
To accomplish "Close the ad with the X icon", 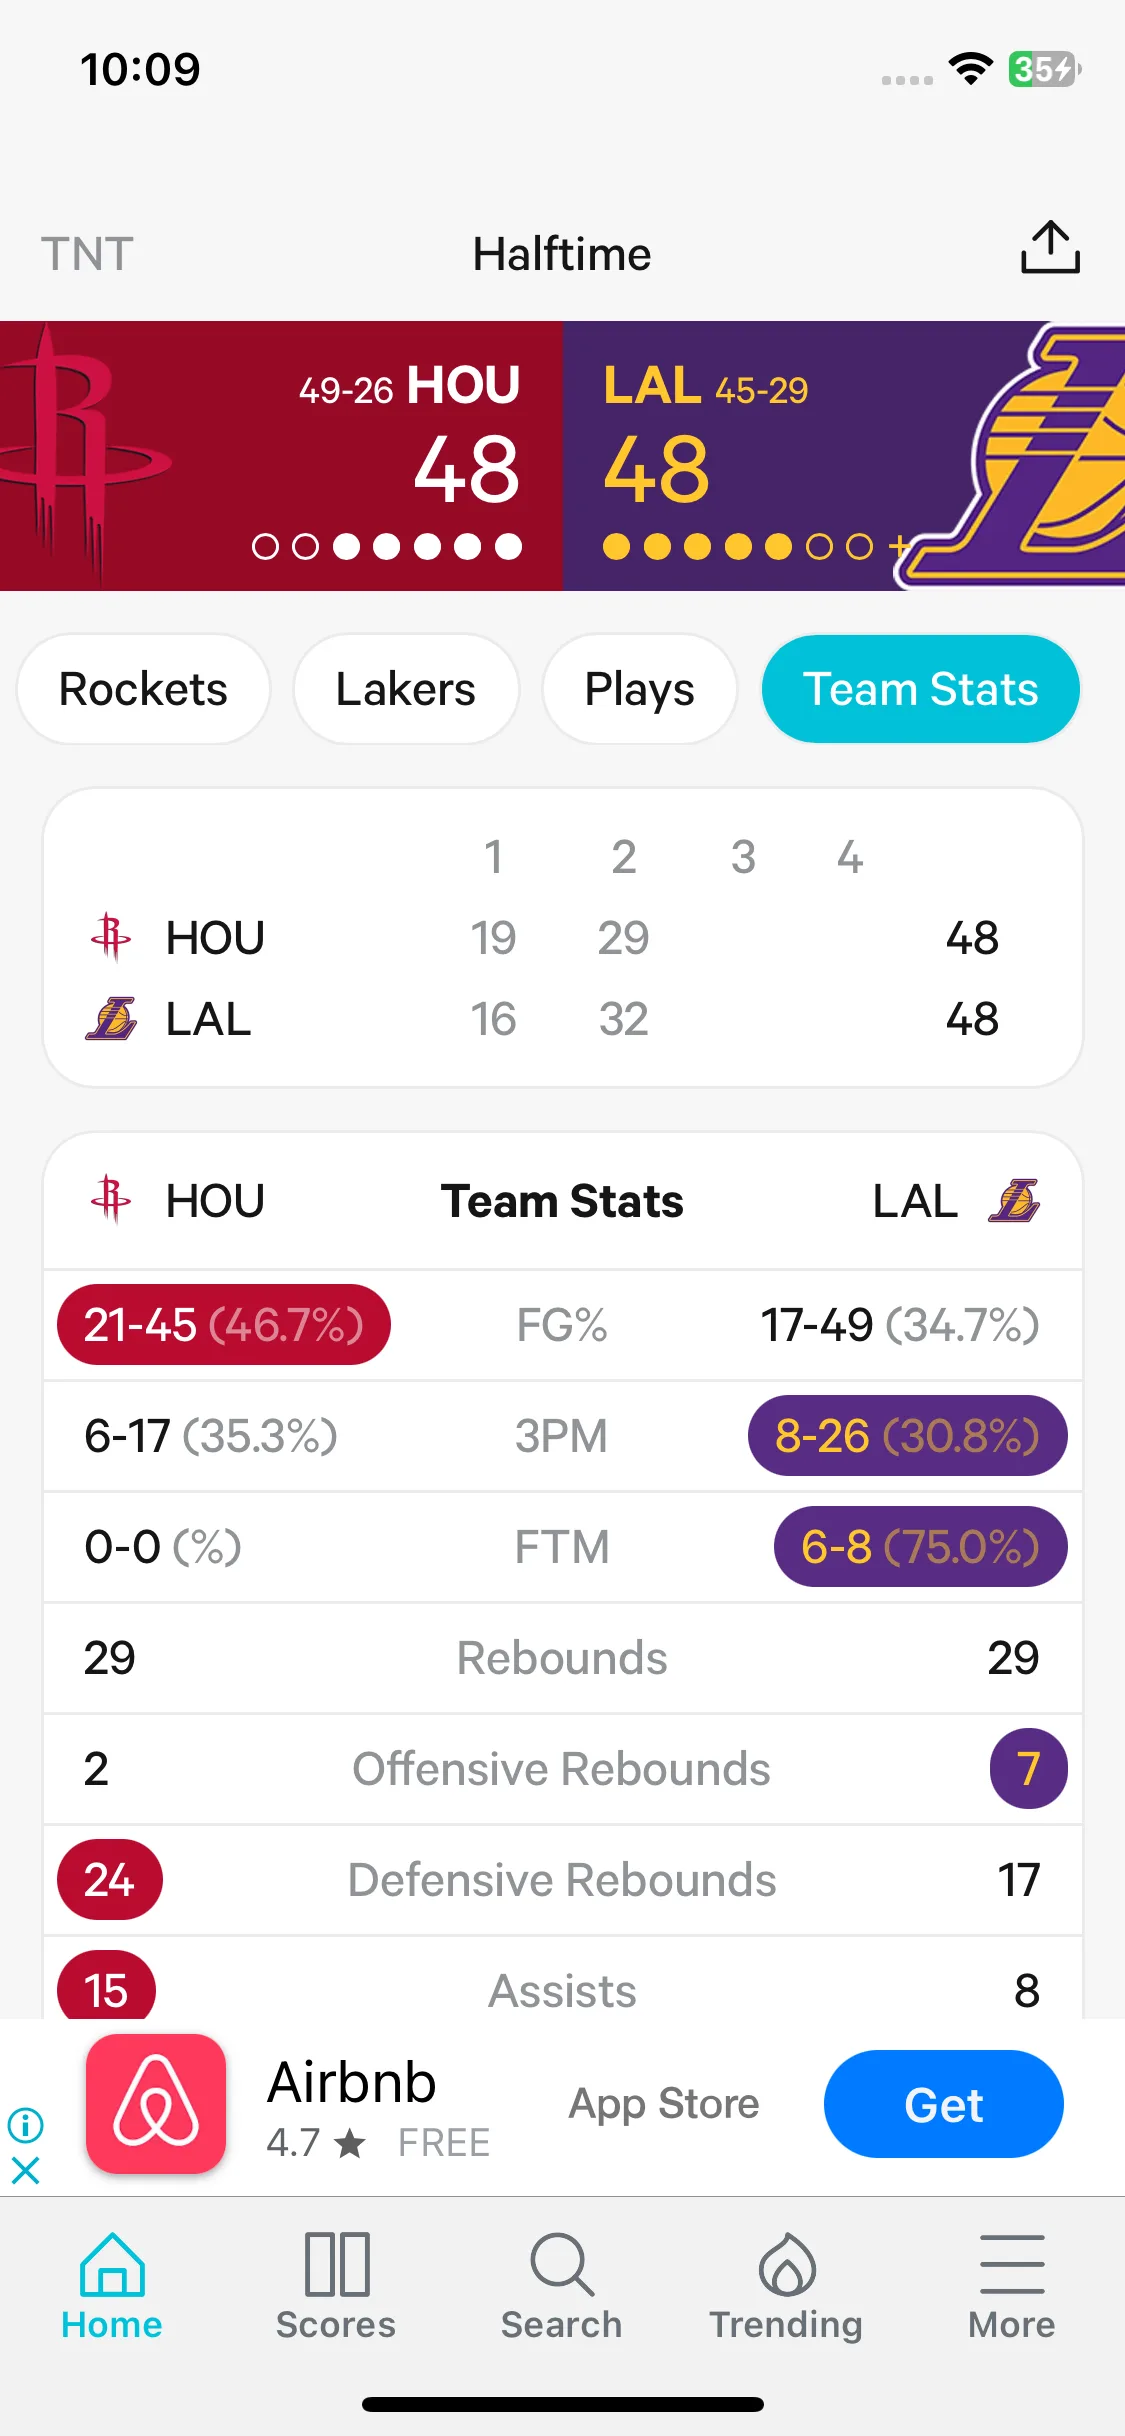I will click(25, 2171).
